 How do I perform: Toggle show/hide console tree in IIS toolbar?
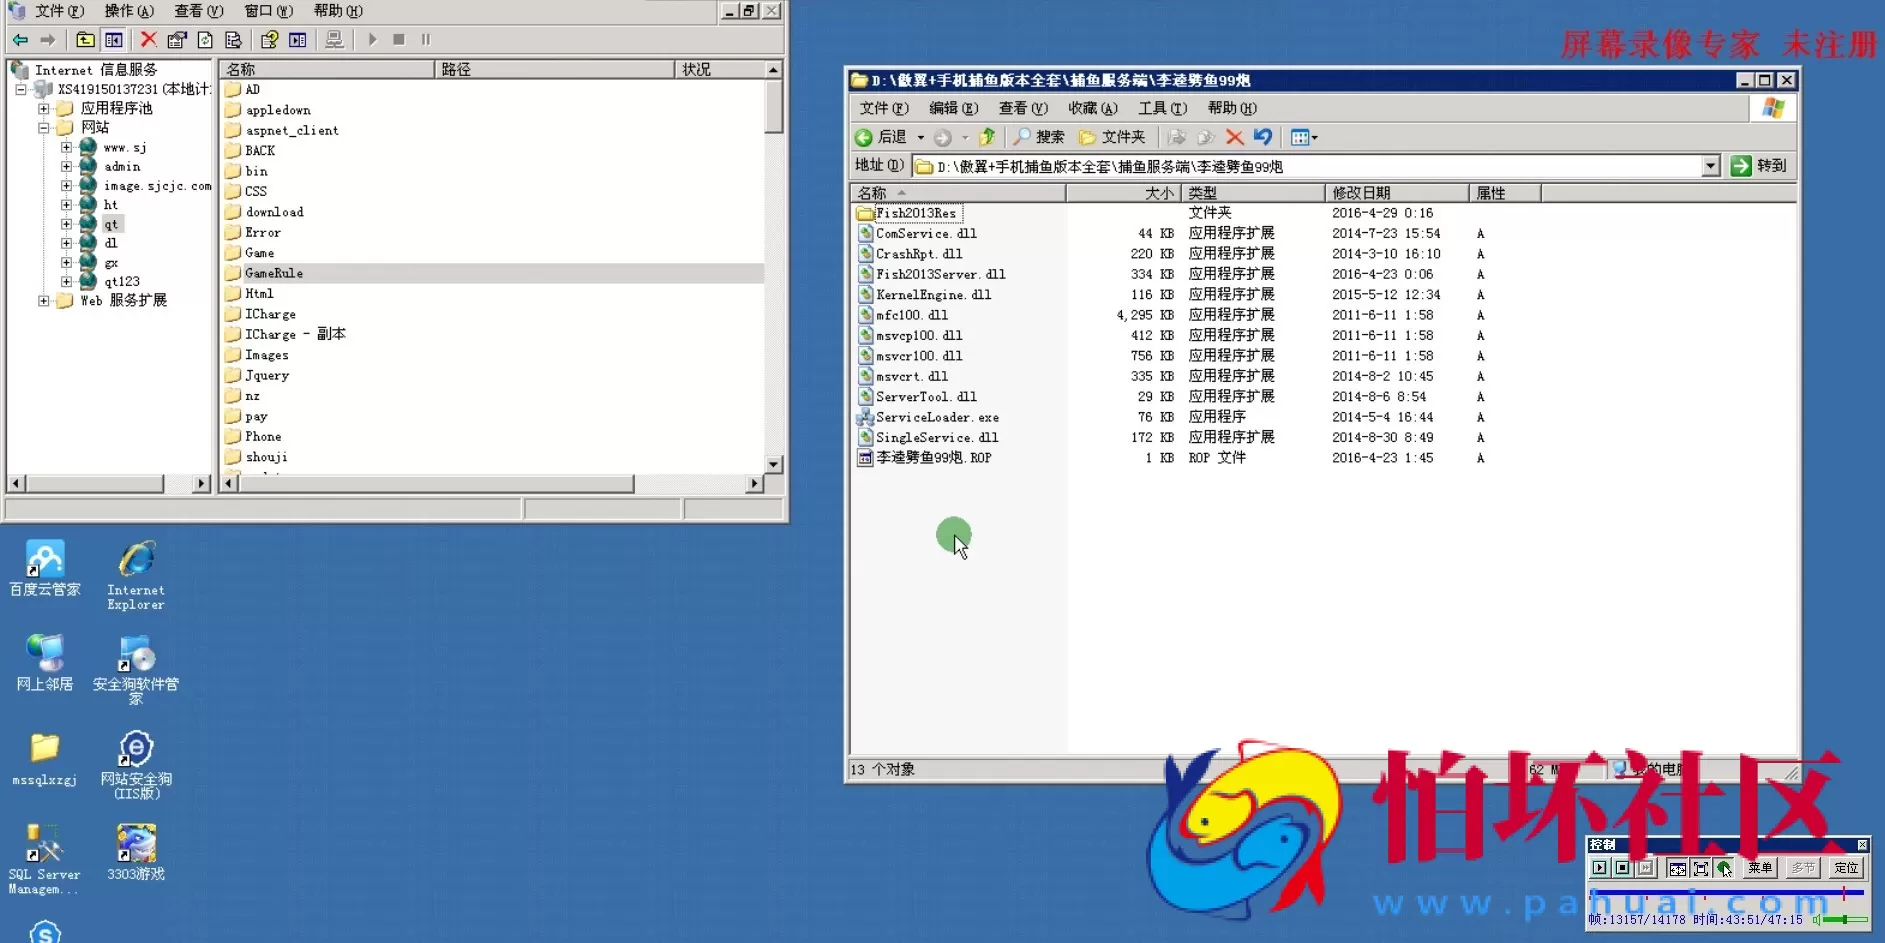coord(114,40)
